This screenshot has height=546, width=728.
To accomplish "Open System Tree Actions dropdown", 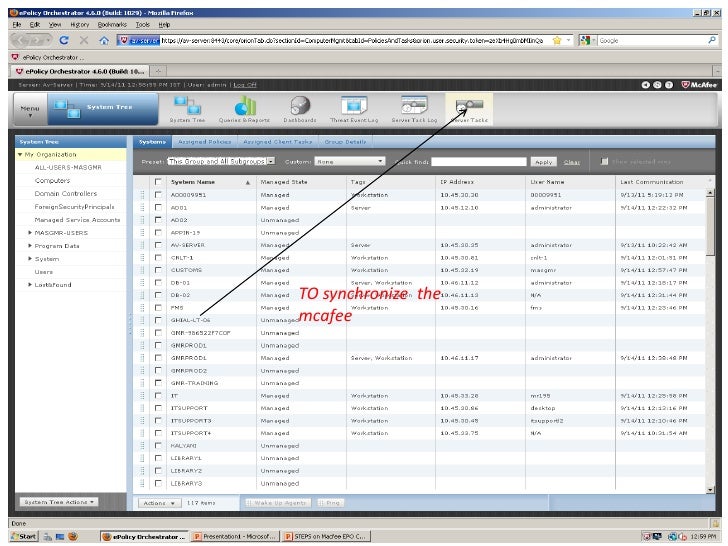I will click(59, 502).
